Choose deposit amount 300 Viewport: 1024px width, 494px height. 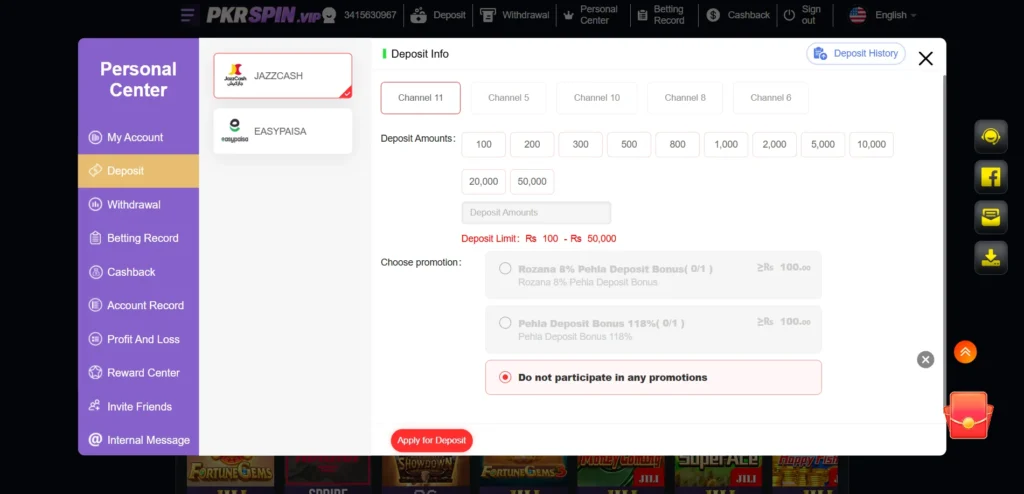[x=581, y=144]
